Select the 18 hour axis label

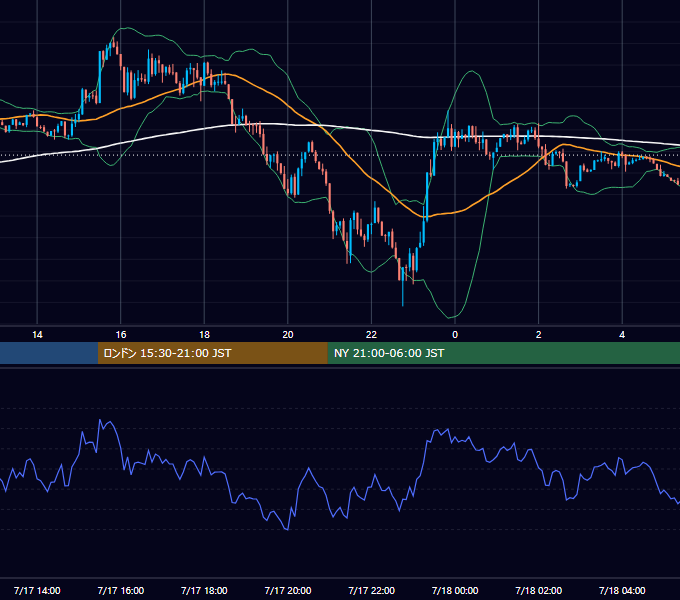pyautogui.click(x=204, y=335)
